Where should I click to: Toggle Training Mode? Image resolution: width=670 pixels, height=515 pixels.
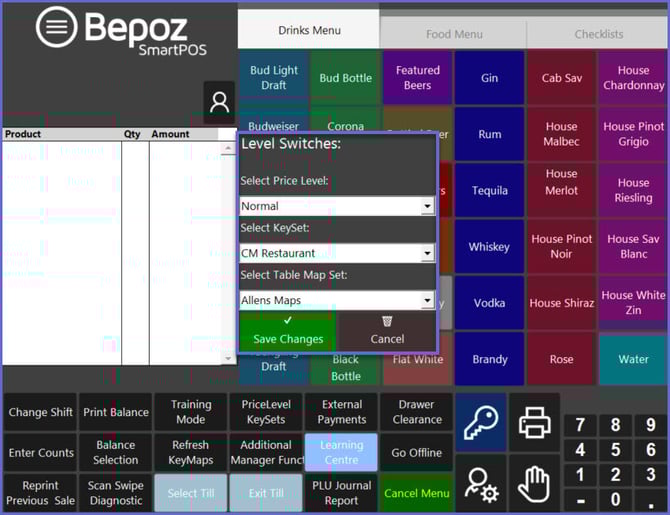[190, 412]
